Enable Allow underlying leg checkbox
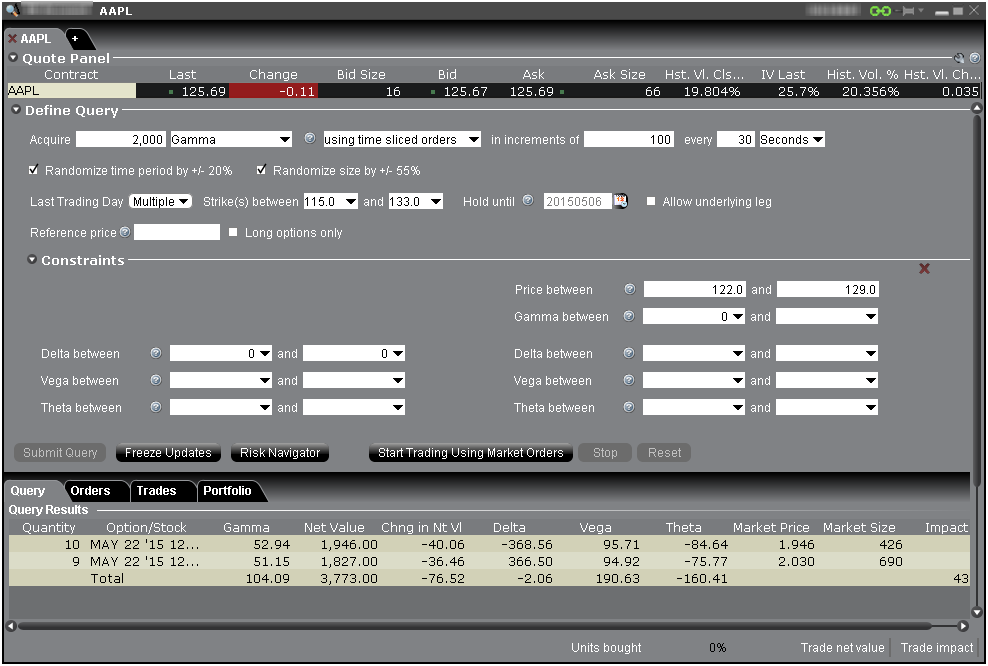The height and width of the screenshot is (666, 988). pos(651,201)
